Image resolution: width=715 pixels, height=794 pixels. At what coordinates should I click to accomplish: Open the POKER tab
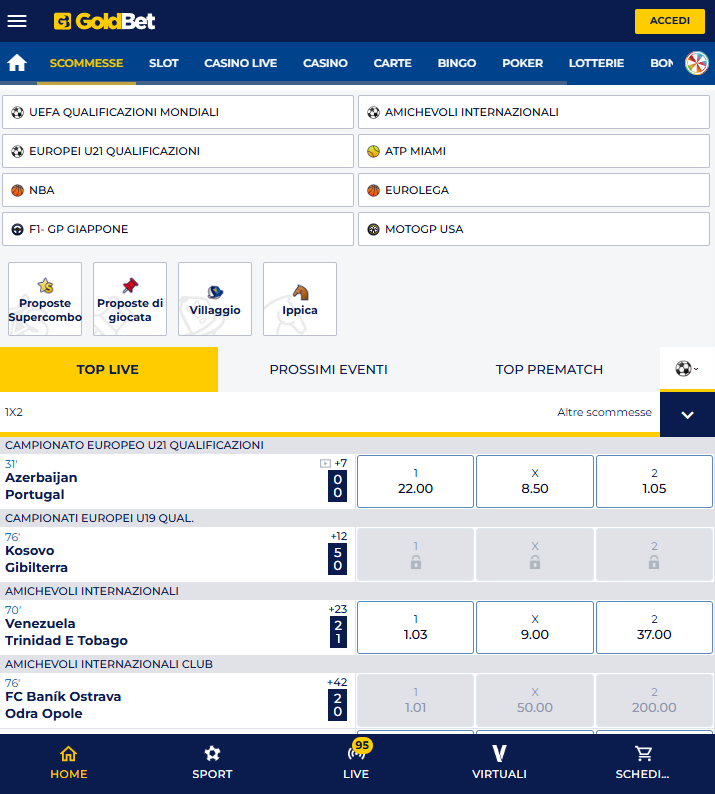pyautogui.click(x=522, y=63)
